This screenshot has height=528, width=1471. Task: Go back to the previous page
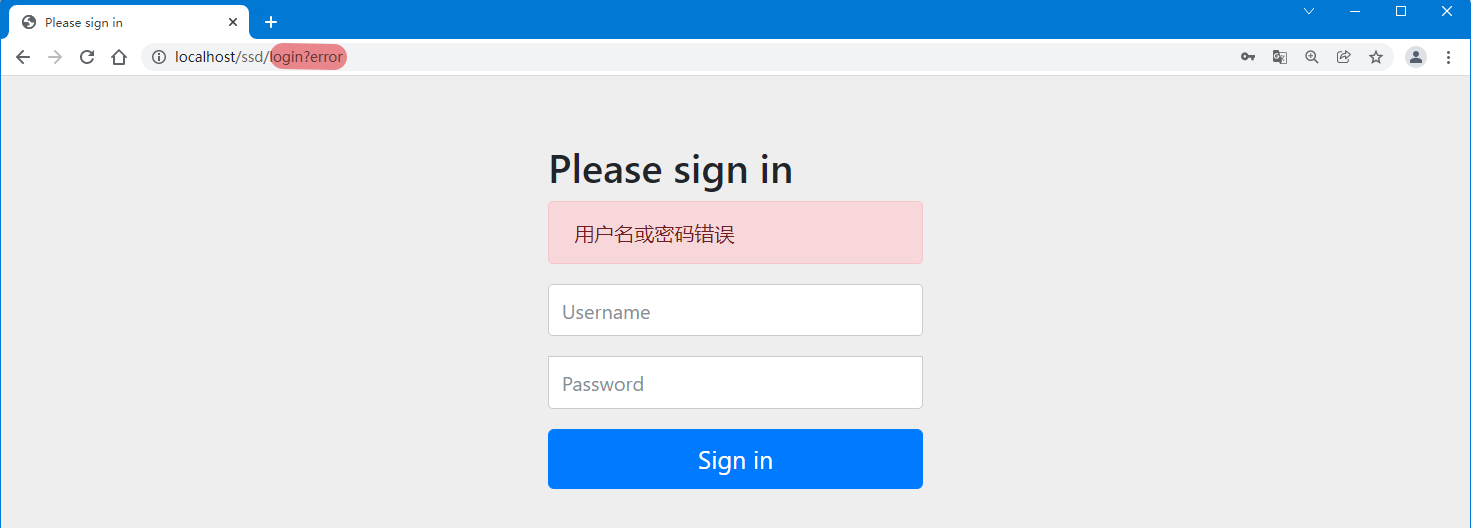coord(23,57)
